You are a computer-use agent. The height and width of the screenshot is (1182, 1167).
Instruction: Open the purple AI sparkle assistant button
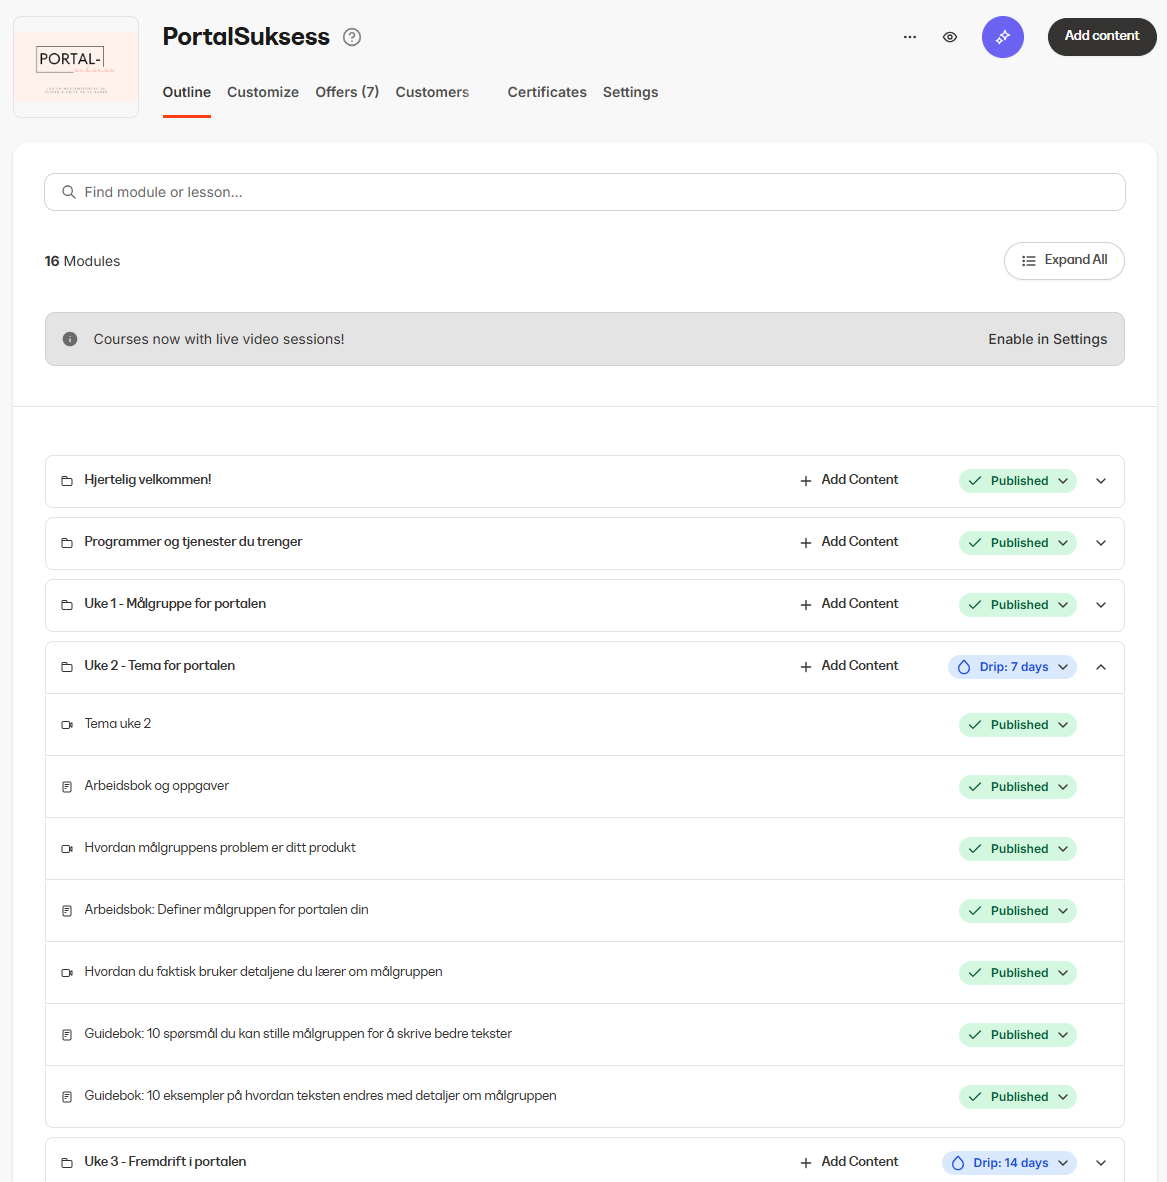coord(1003,37)
